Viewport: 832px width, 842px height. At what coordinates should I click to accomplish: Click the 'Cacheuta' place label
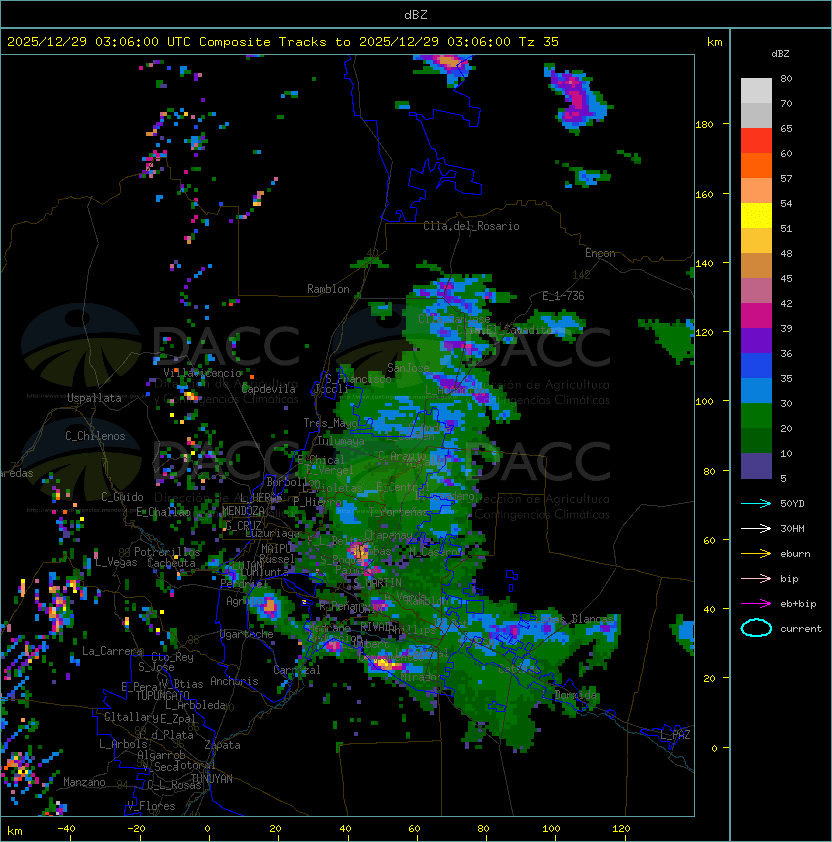[x=171, y=563]
